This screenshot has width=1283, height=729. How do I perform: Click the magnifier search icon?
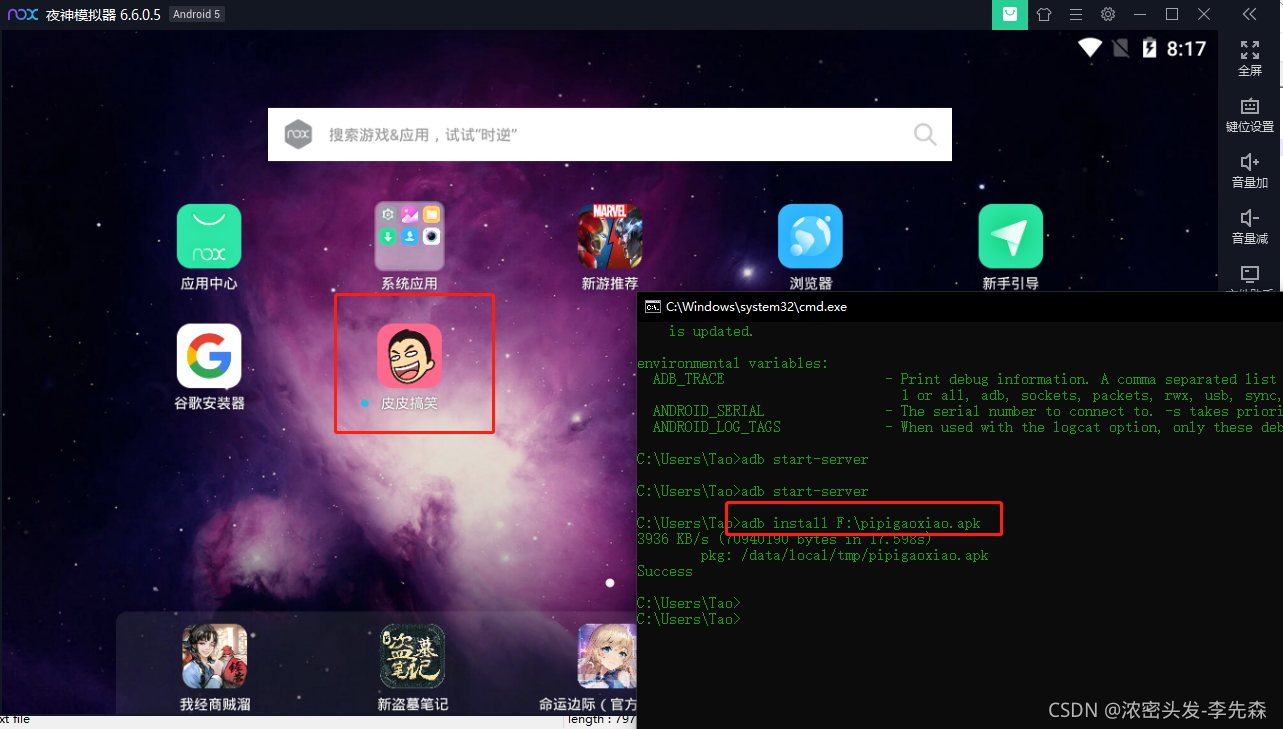click(925, 134)
